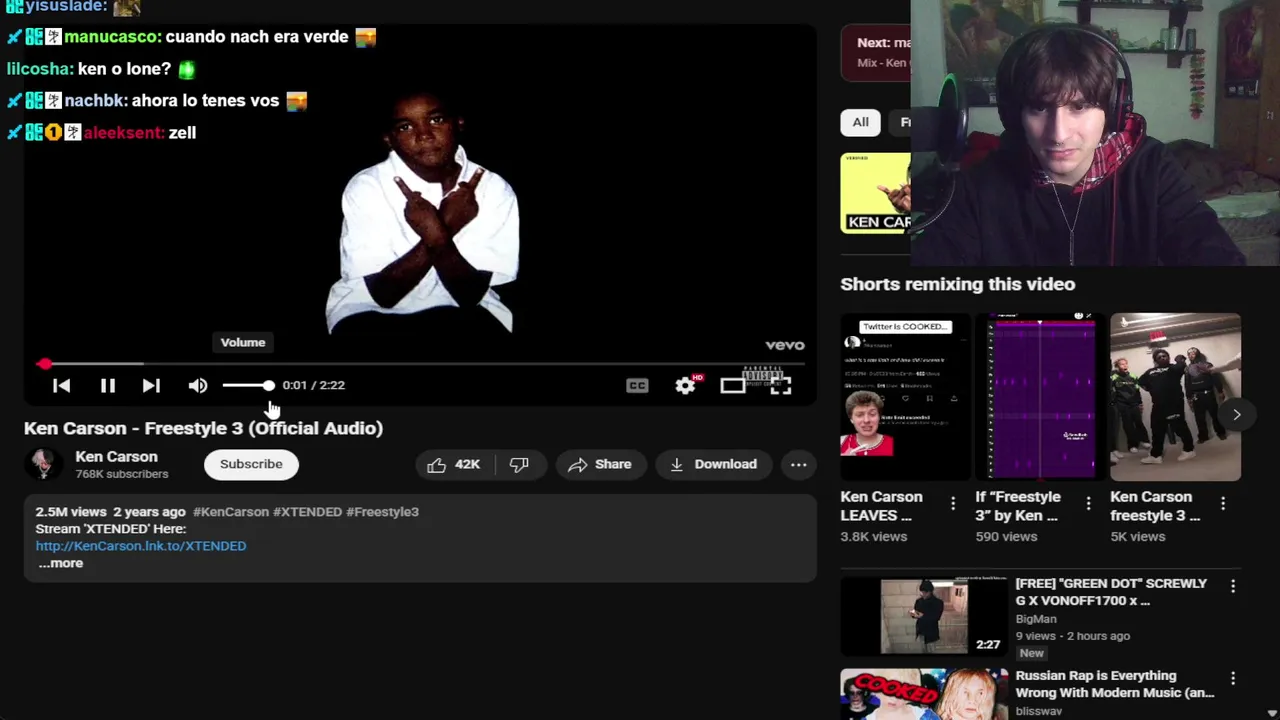The height and width of the screenshot is (720, 1280).
Task: Click chat username manucasco
Action: 111,37
